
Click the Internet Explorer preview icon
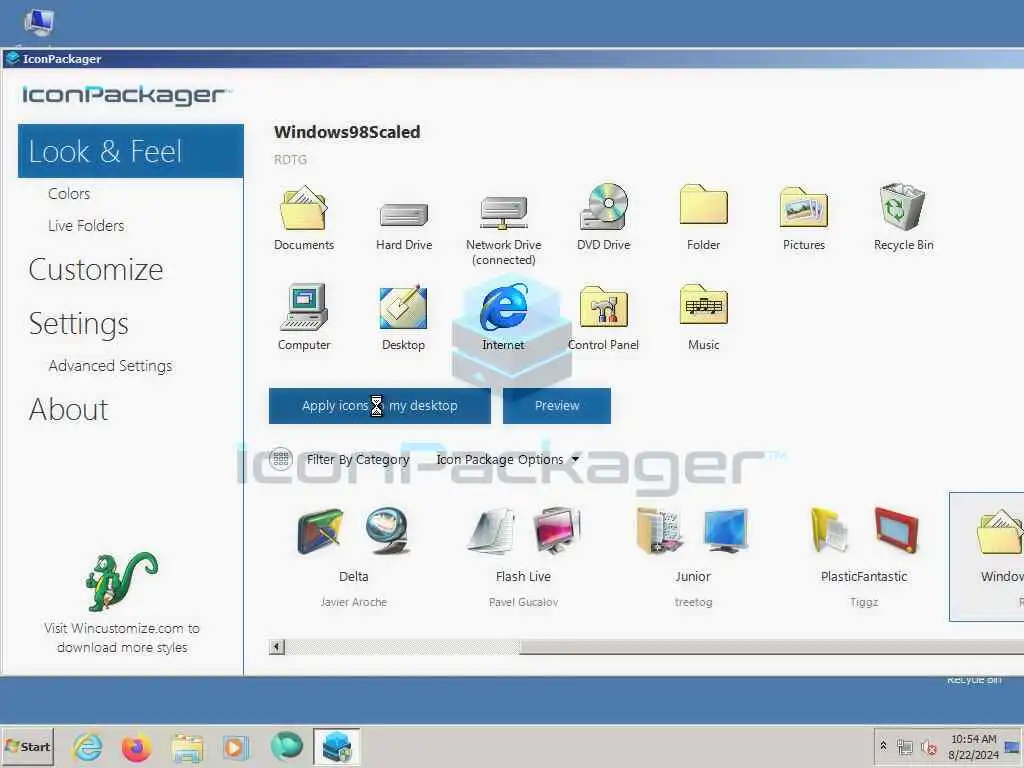[504, 307]
